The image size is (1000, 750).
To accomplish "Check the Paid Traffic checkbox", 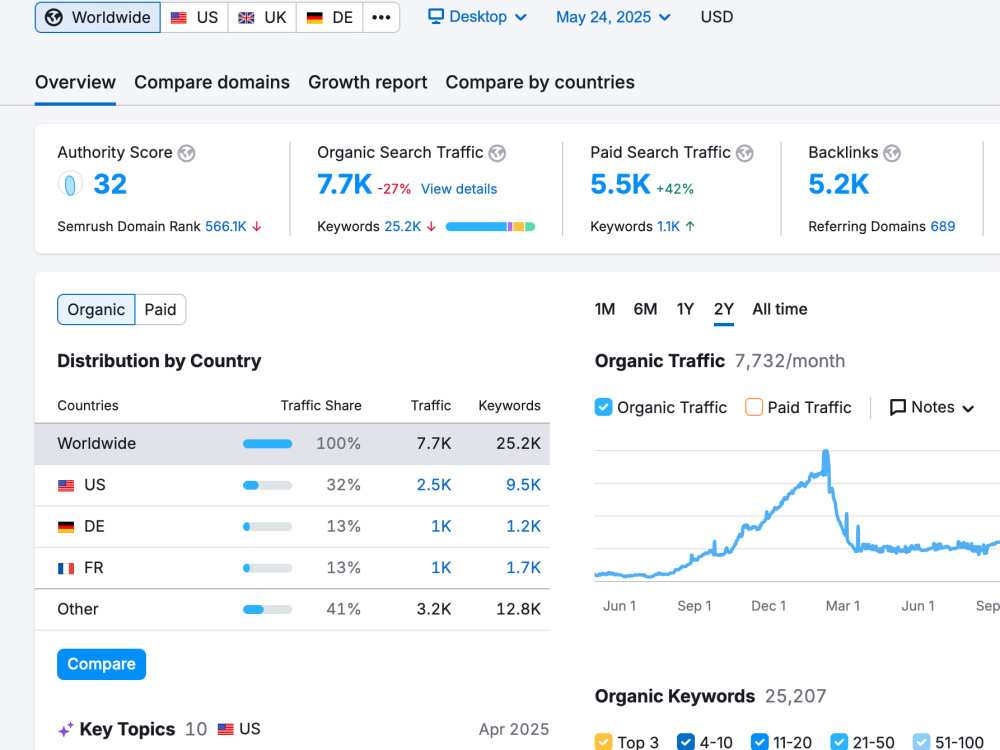I will (754, 407).
